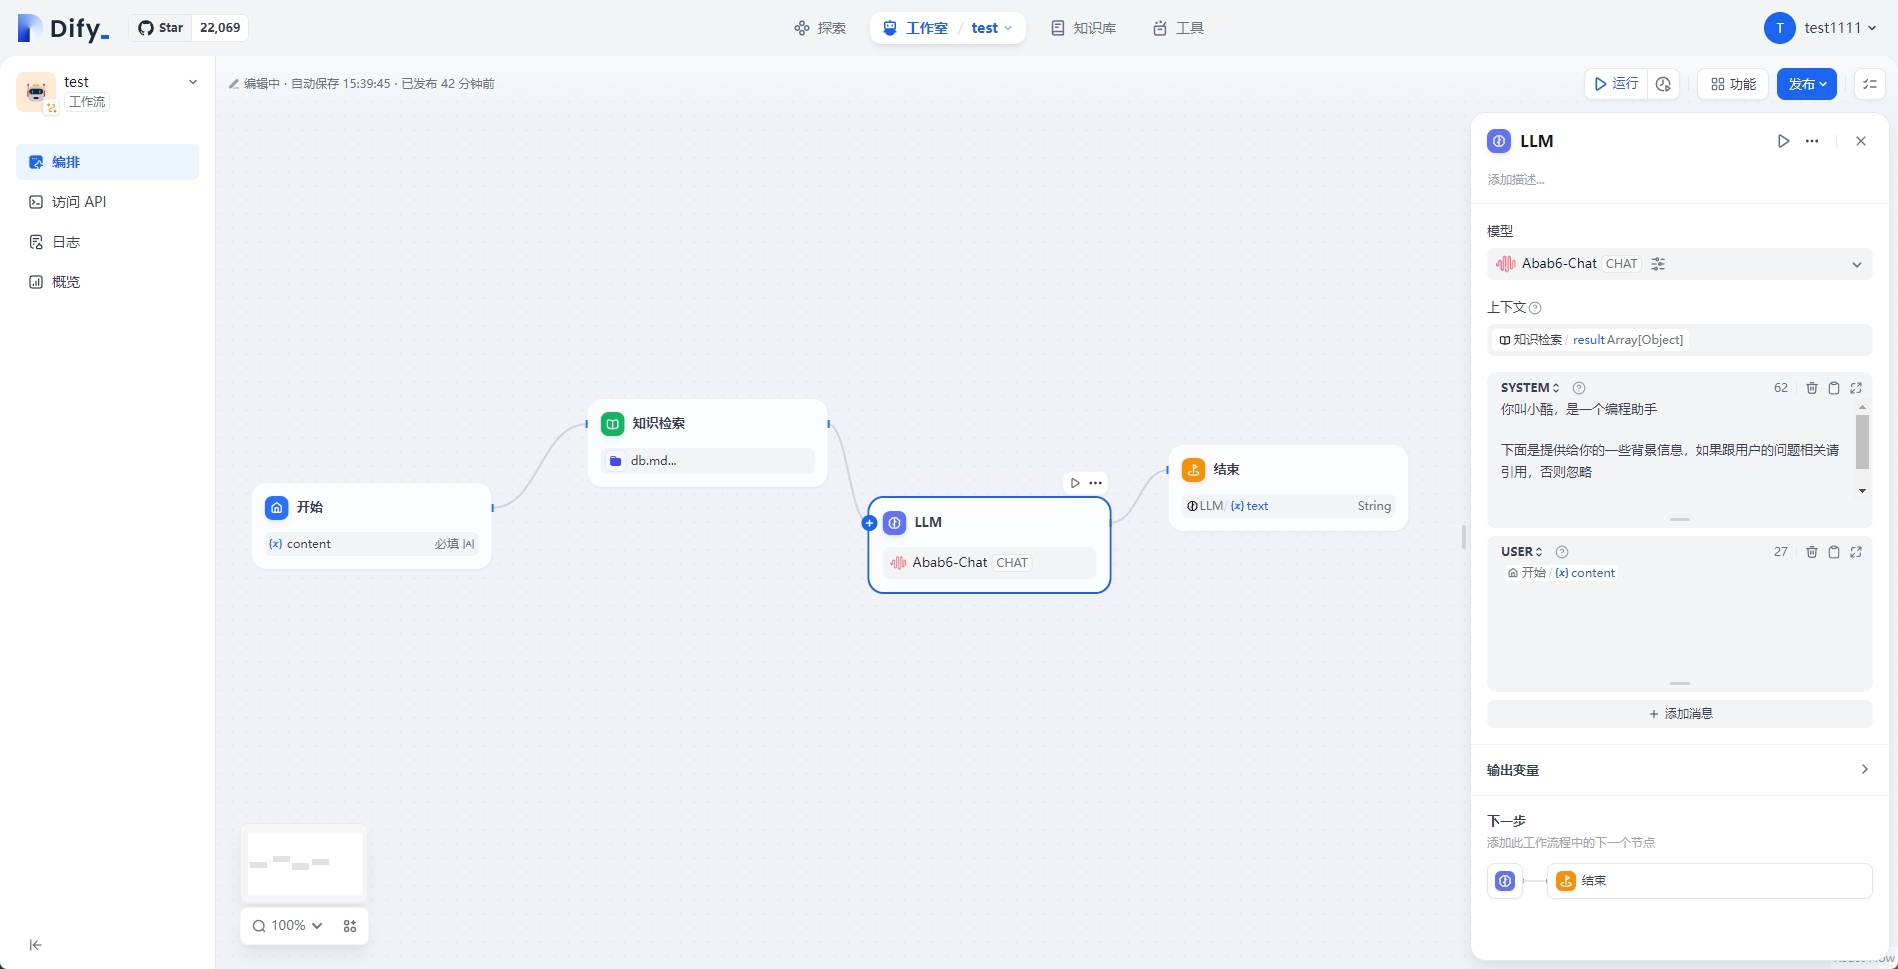The width and height of the screenshot is (1898, 969).
Task: Delete the SYSTEM prompt with trash icon
Action: [1811, 388]
